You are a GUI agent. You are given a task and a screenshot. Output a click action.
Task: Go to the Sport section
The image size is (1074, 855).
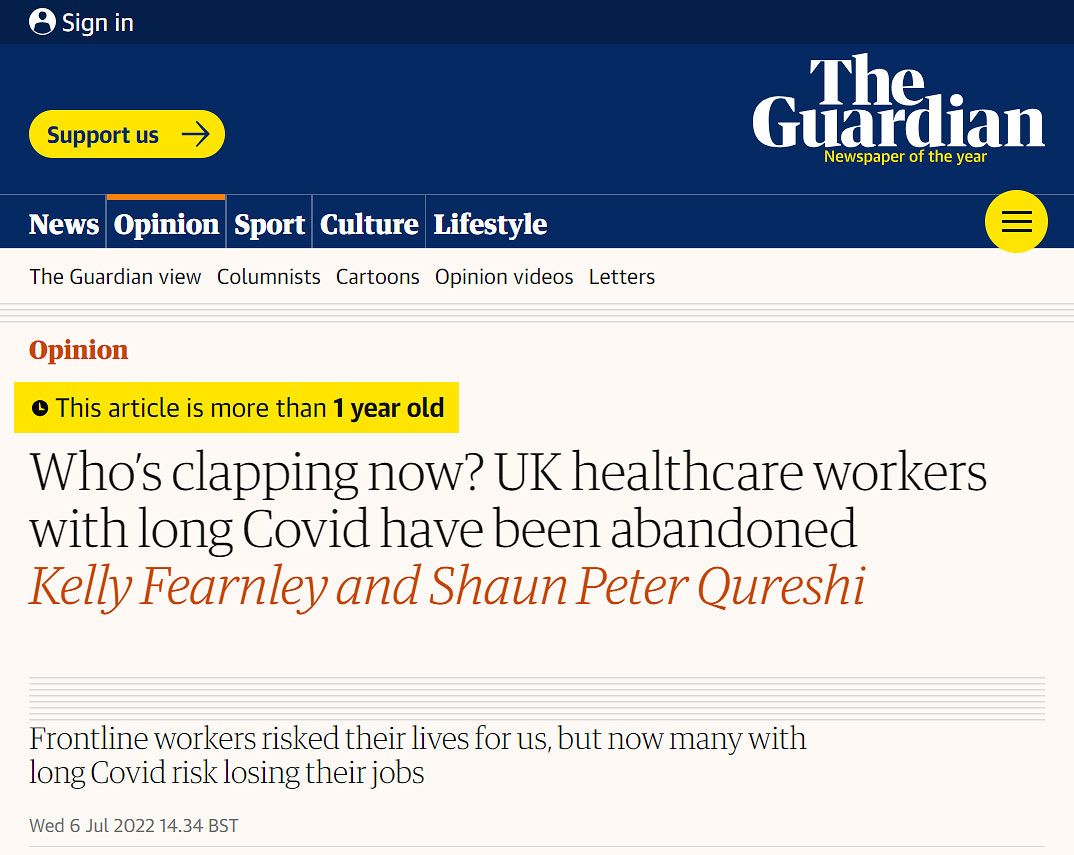269,224
